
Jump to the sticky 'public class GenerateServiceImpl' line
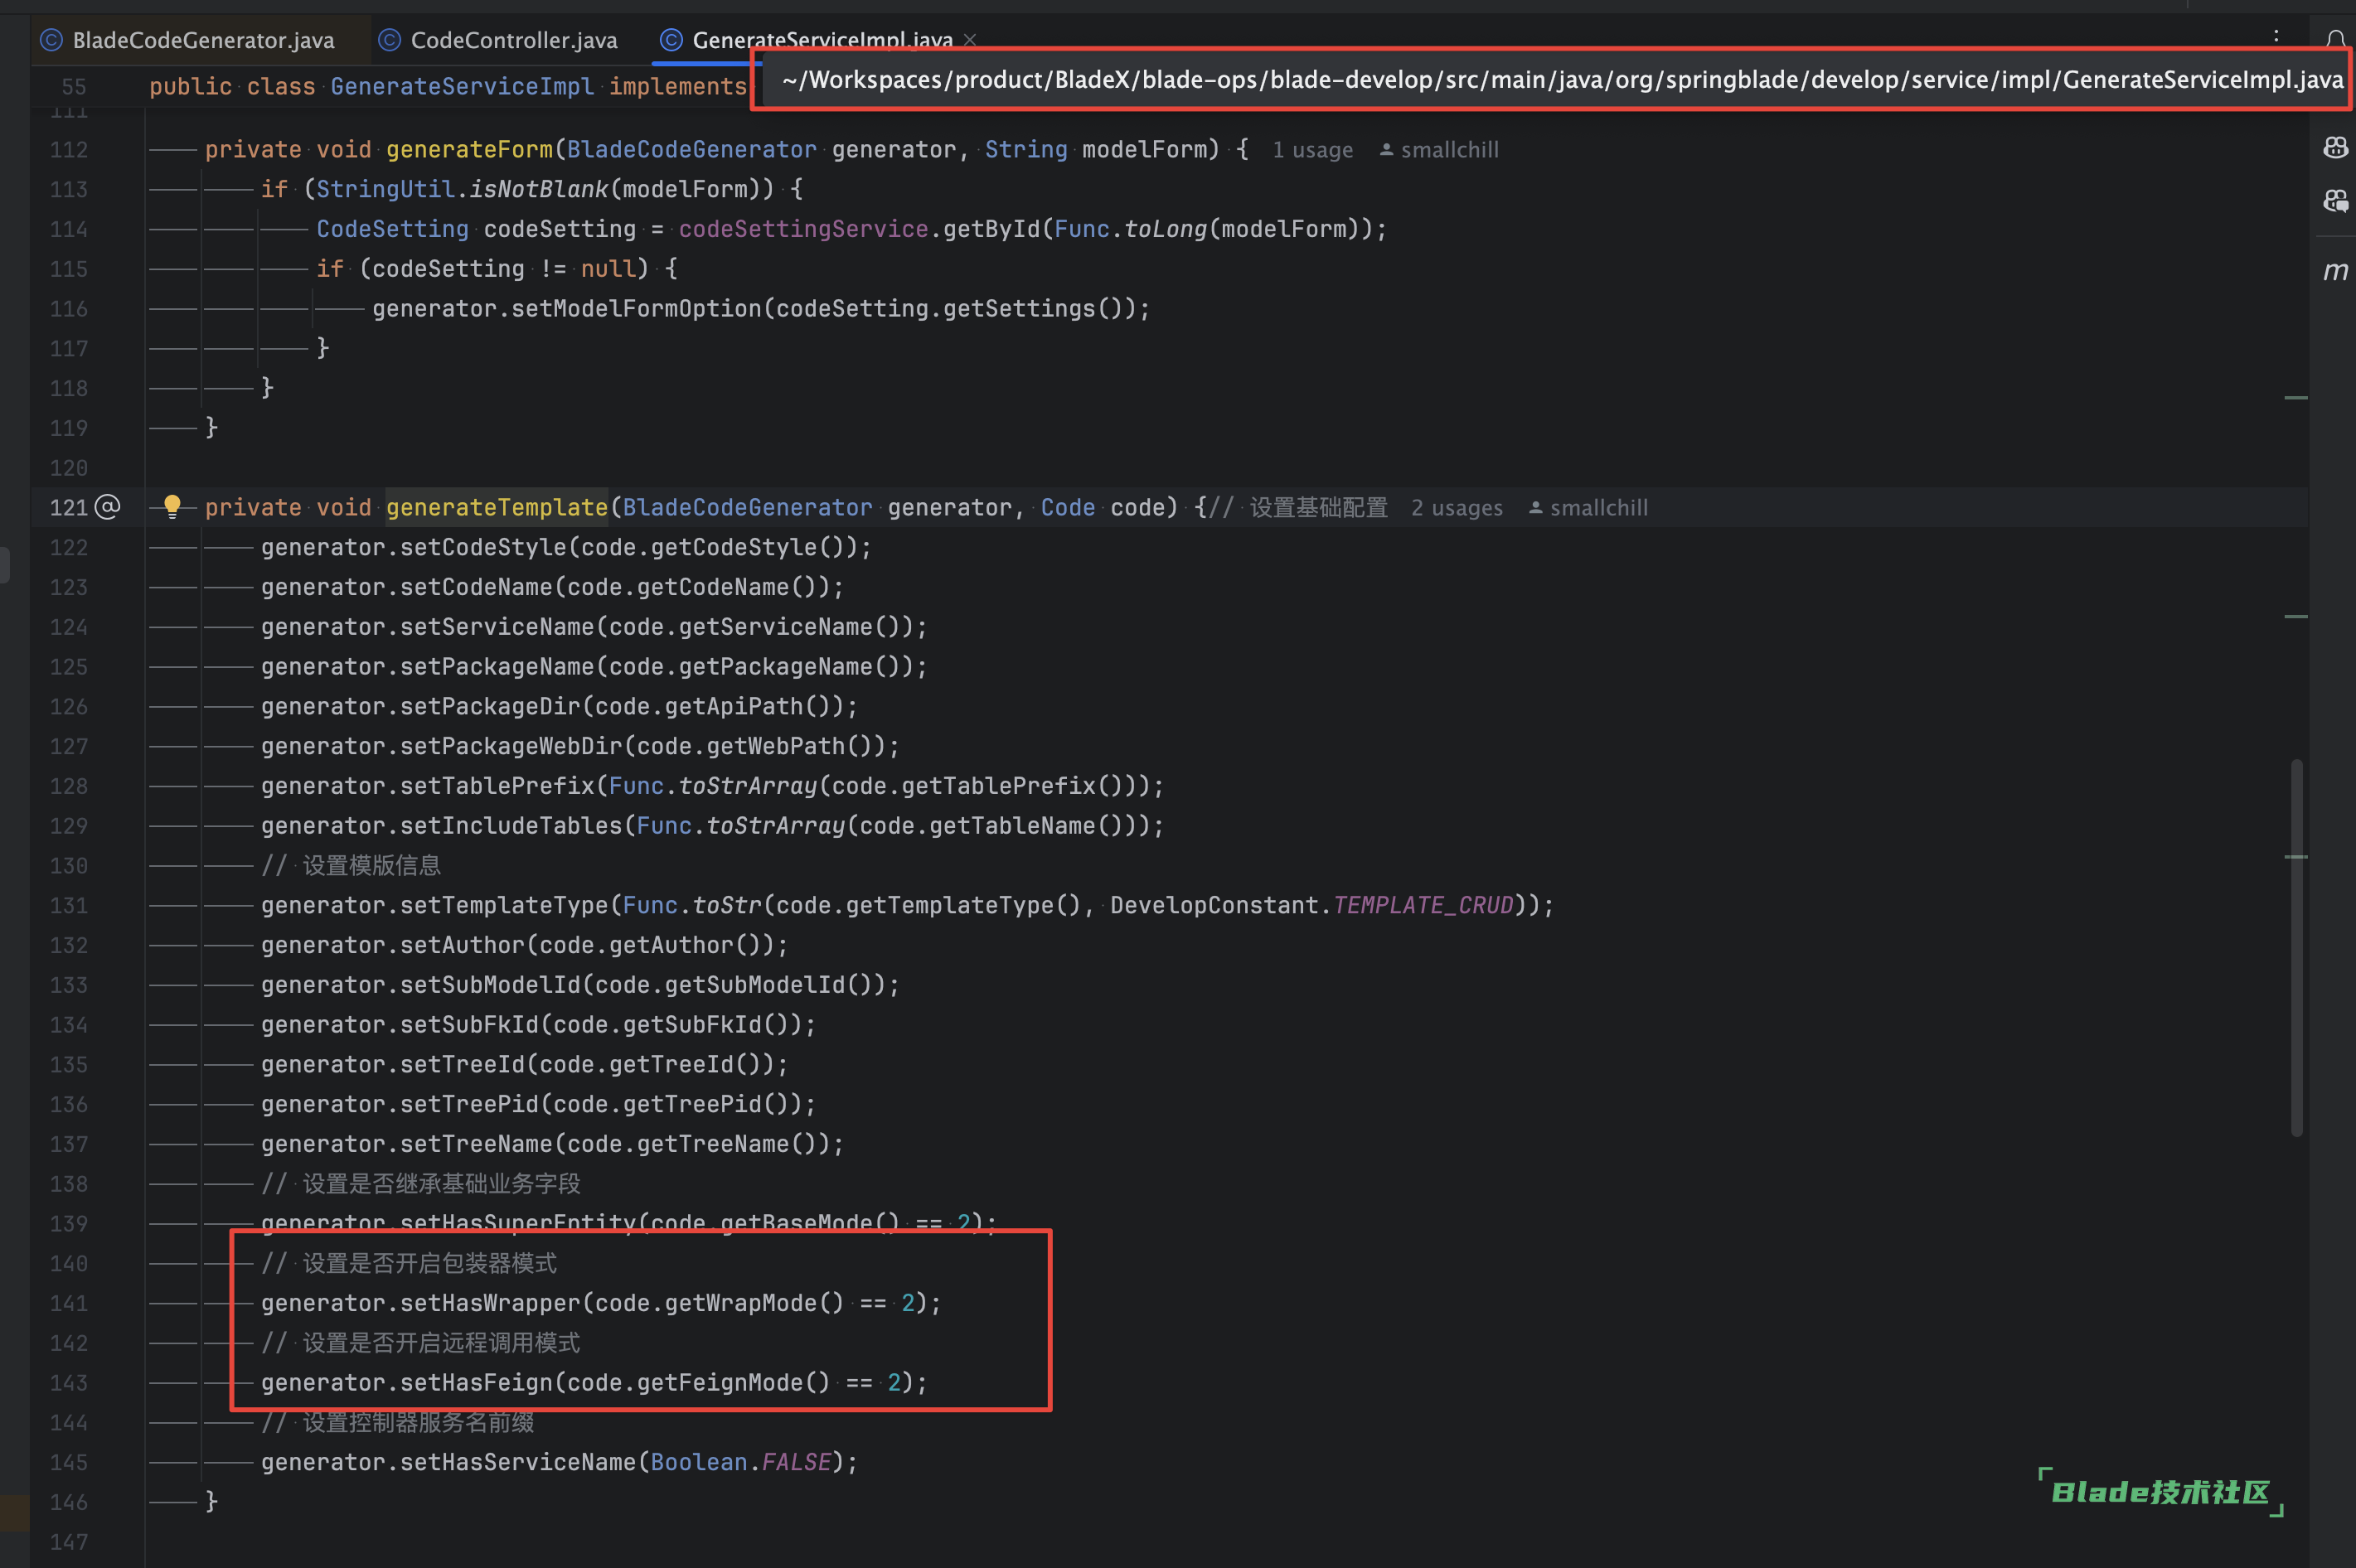click(447, 87)
